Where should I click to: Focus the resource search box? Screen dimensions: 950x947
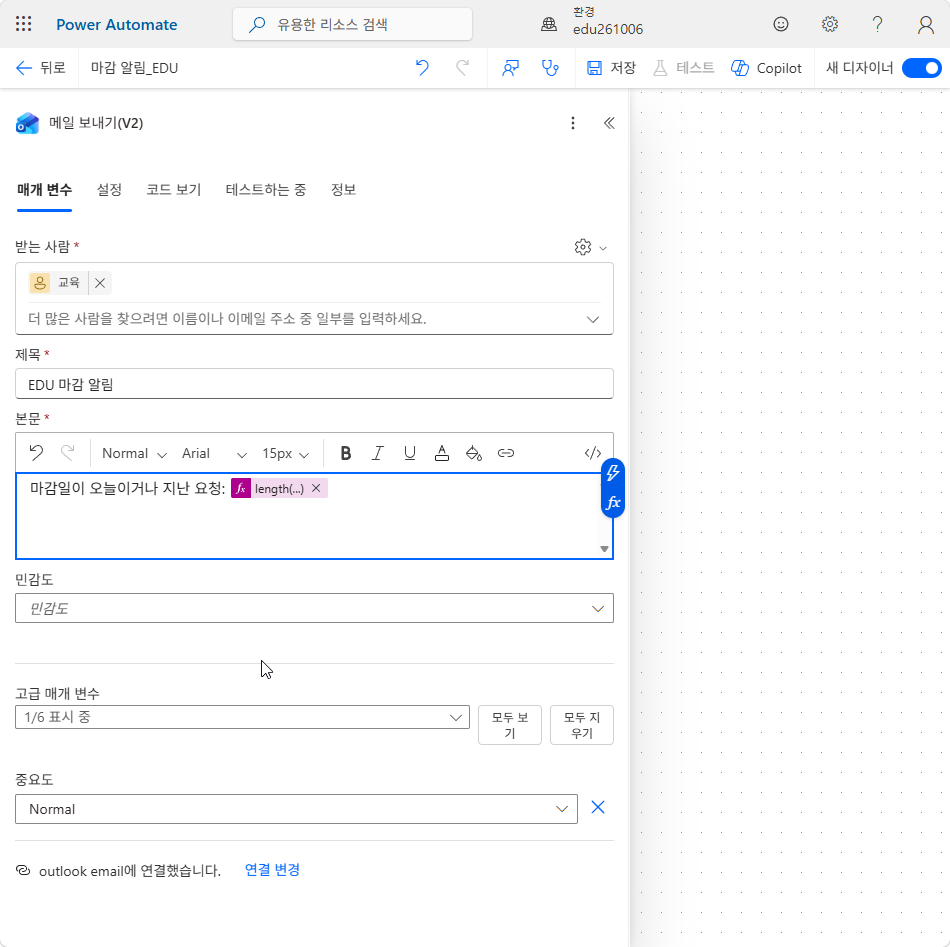pyautogui.click(x=352, y=24)
